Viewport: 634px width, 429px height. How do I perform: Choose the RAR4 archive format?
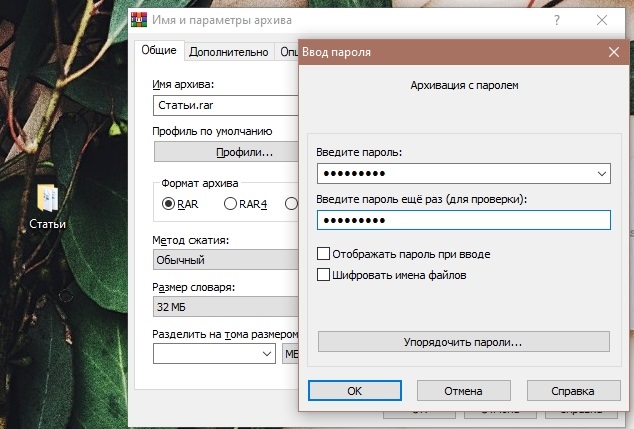(x=231, y=204)
